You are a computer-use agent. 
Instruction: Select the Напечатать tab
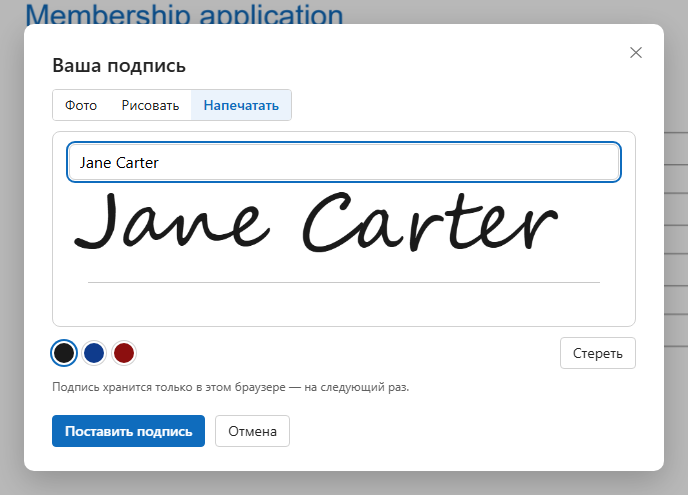click(x=241, y=105)
